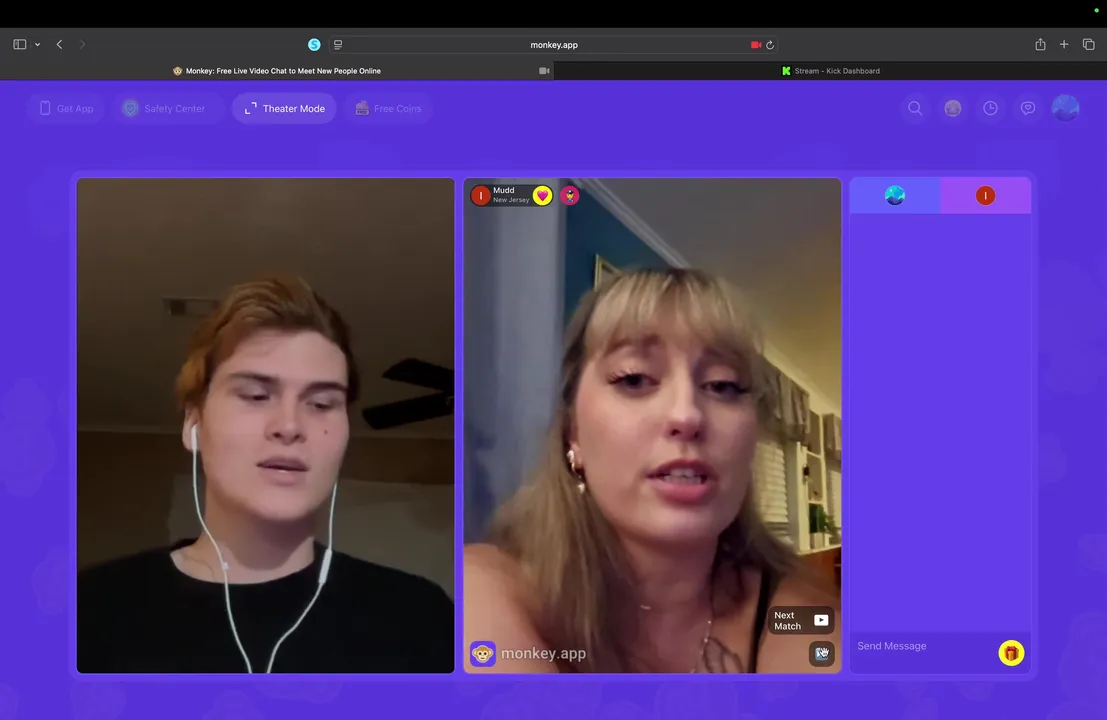Click the search magnifier icon

pos(915,108)
